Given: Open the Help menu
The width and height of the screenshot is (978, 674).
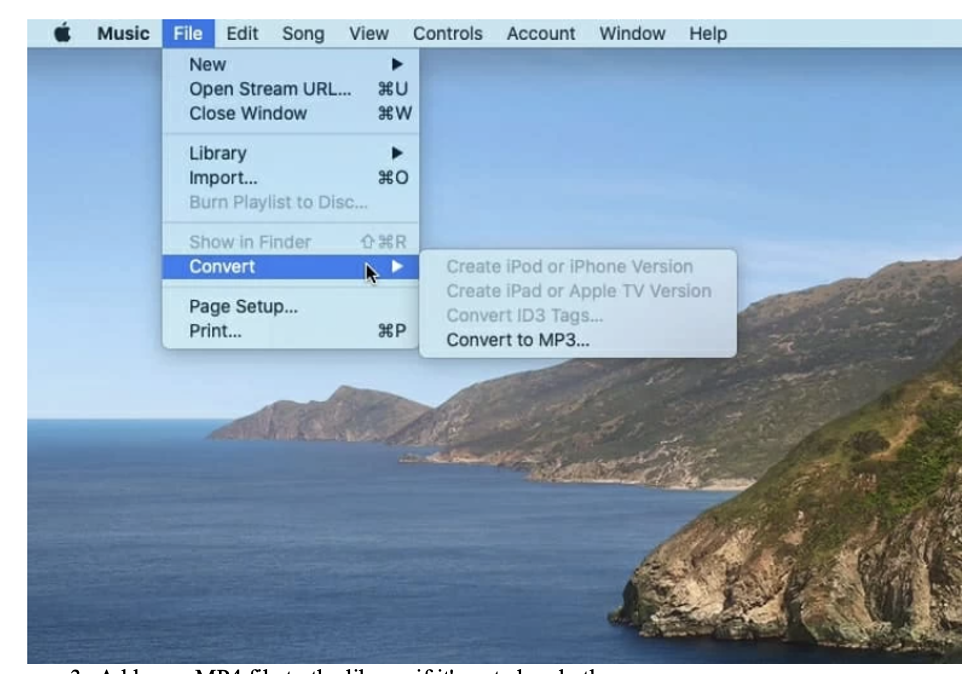Looking at the screenshot, I should tap(707, 34).
